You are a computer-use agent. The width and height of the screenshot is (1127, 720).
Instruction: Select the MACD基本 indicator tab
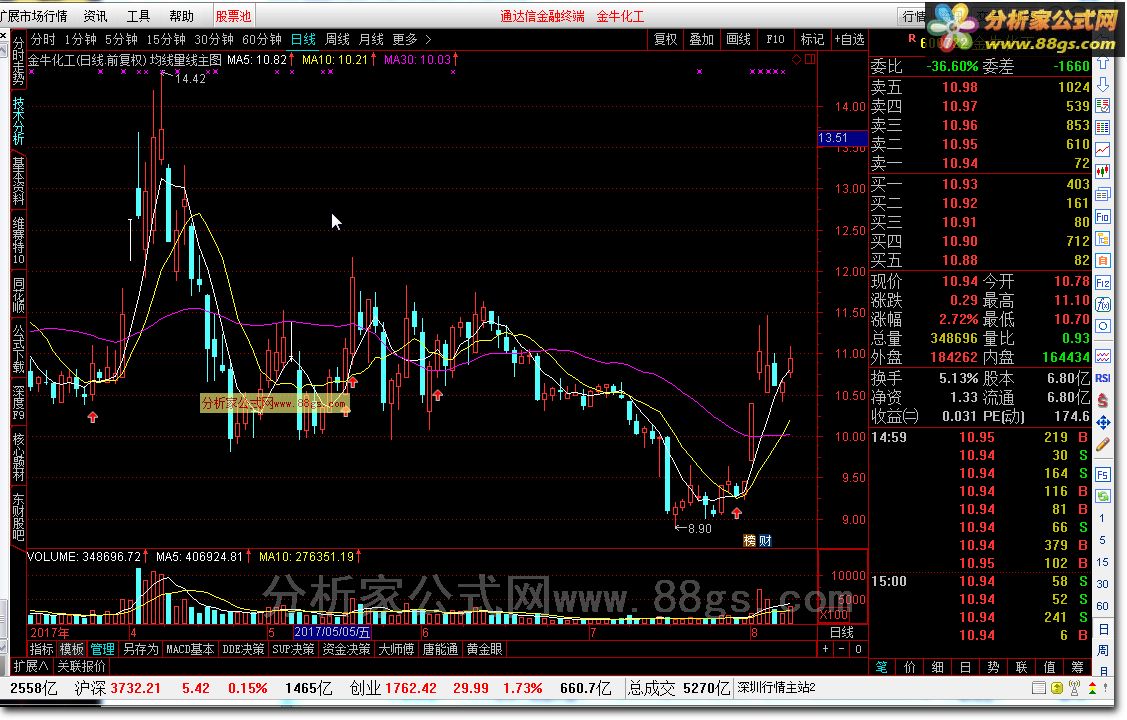190,649
